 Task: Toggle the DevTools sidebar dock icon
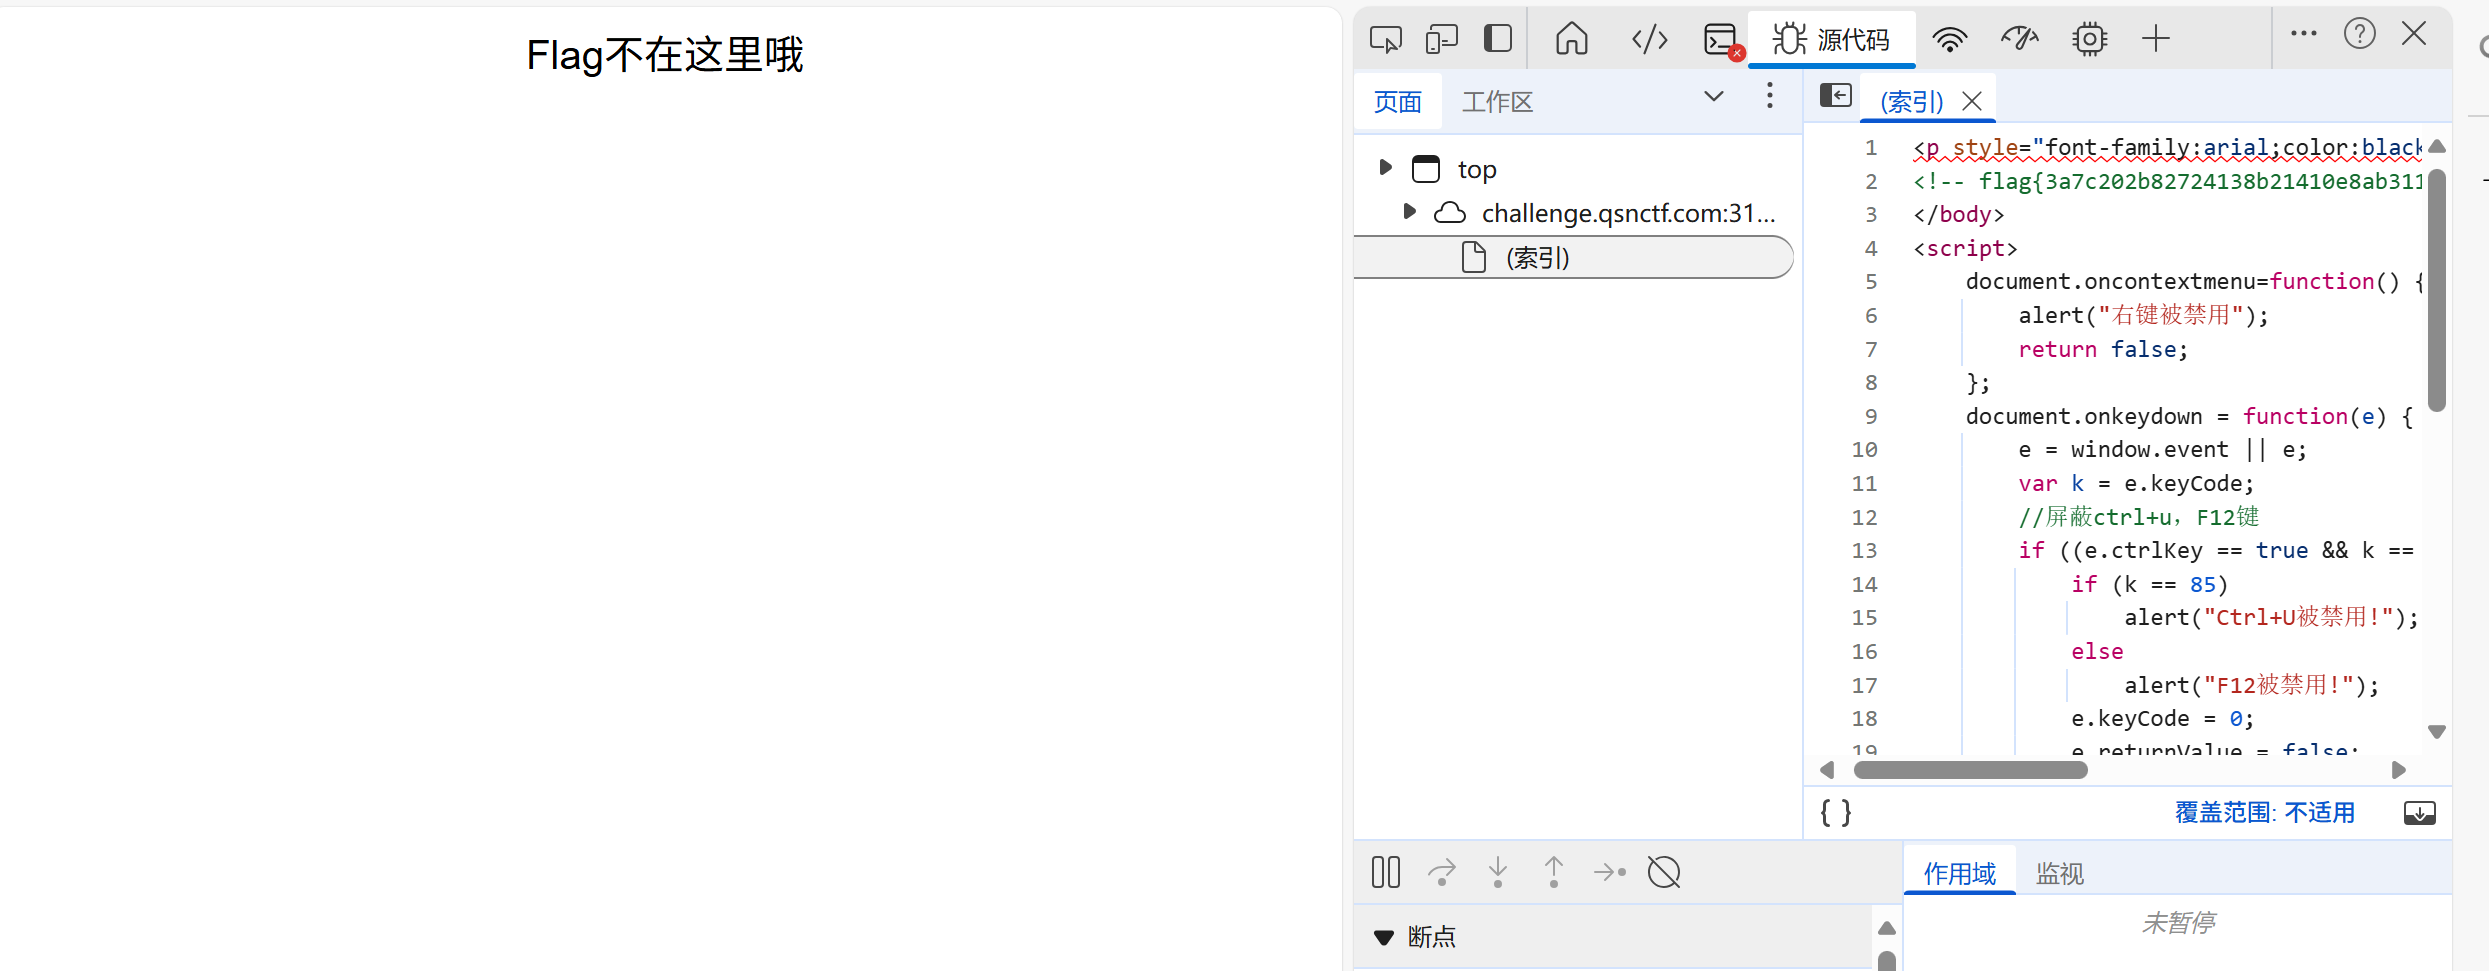click(x=1497, y=39)
